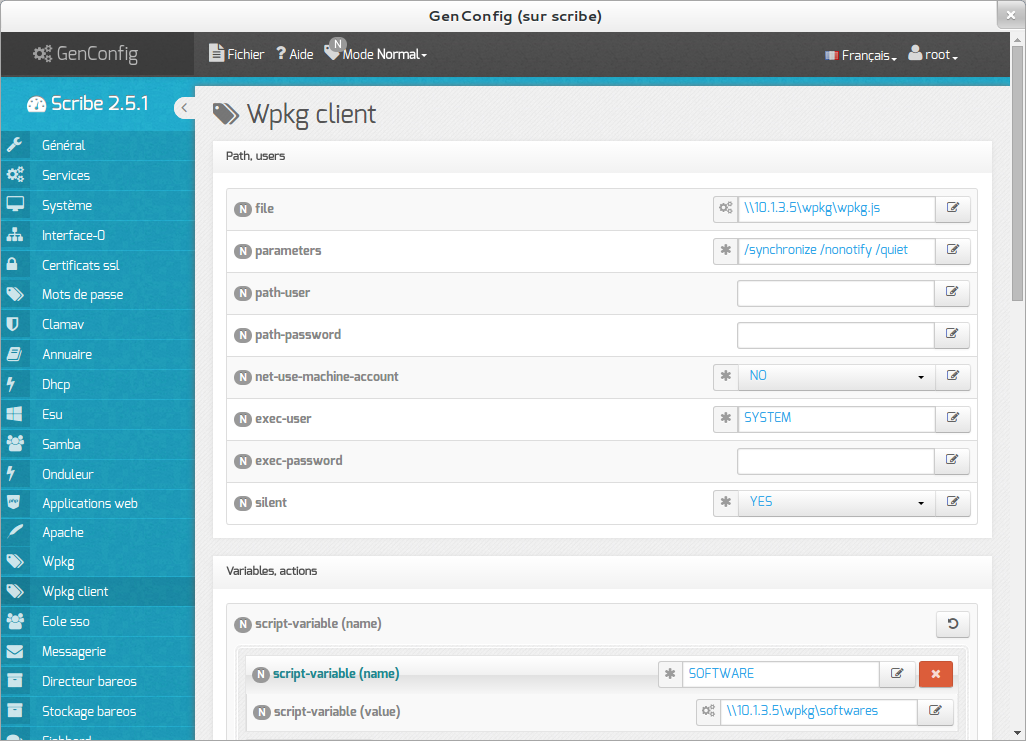Reset script-variable (name) with the undo button
The width and height of the screenshot is (1026, 741).
click(x=953, y=624)
